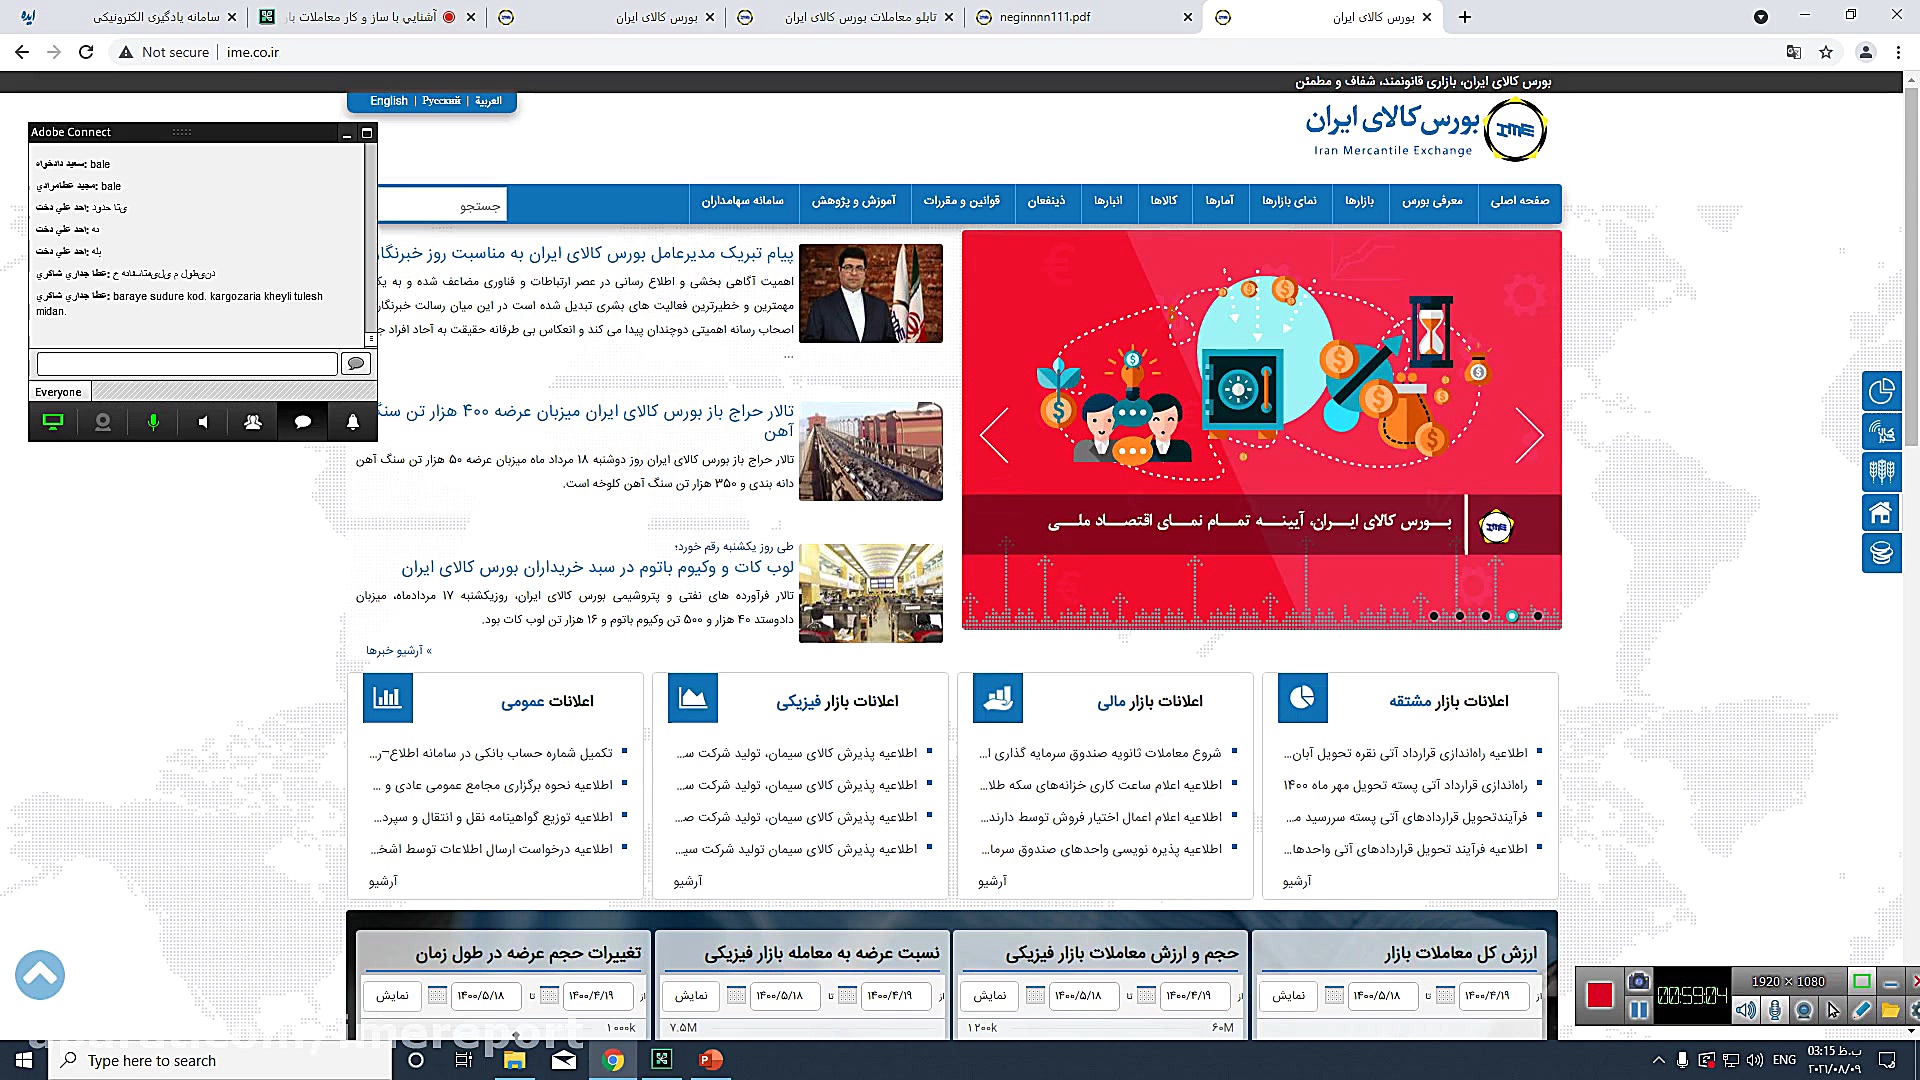Open the recorder output folder

tap(1890, 1010)
